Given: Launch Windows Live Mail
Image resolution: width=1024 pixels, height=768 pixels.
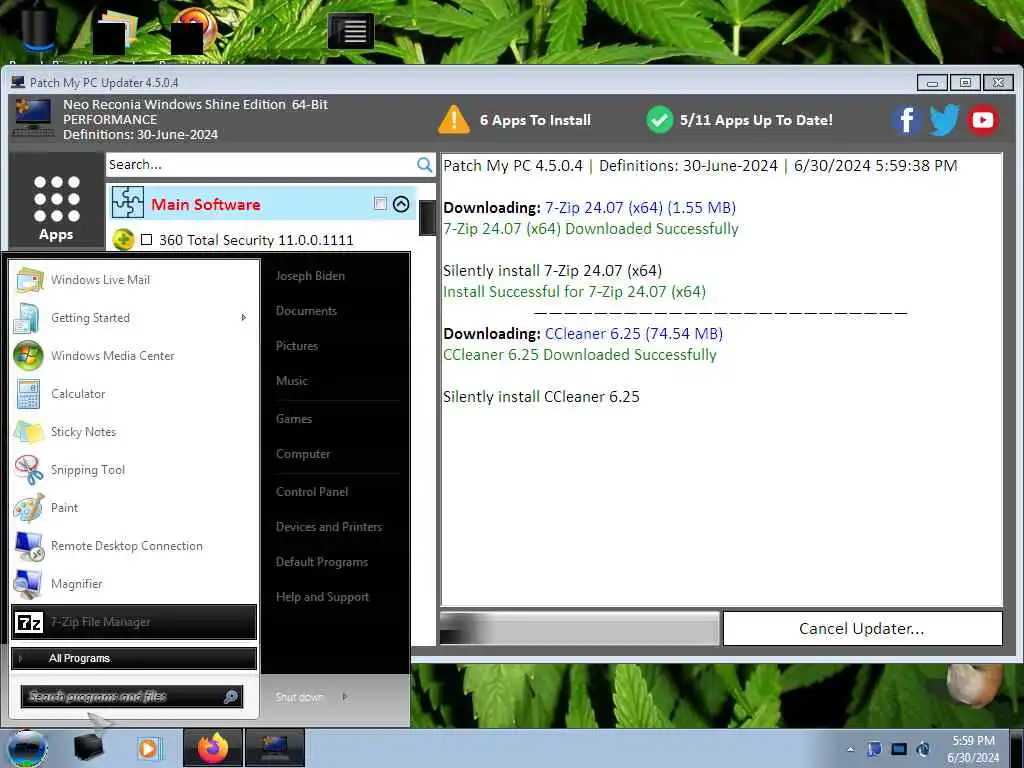Looking at the screenshot, I should pos(134,280).
